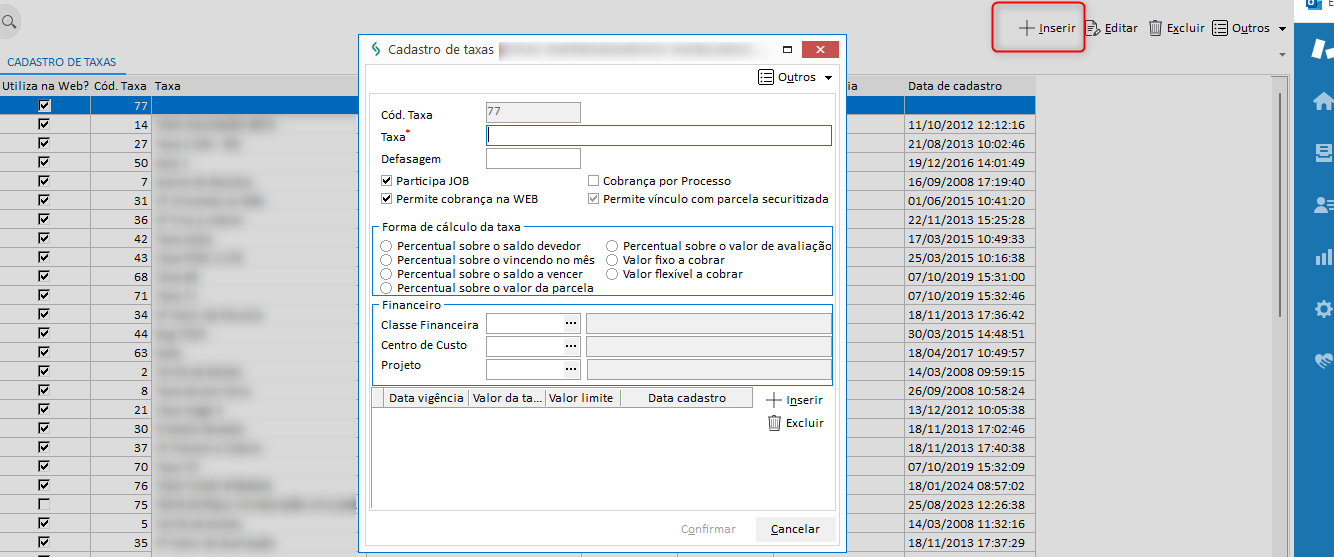Click Excluir trash icon in main toolbar
The image size is (1334, 557).
tap(1176, 28)
